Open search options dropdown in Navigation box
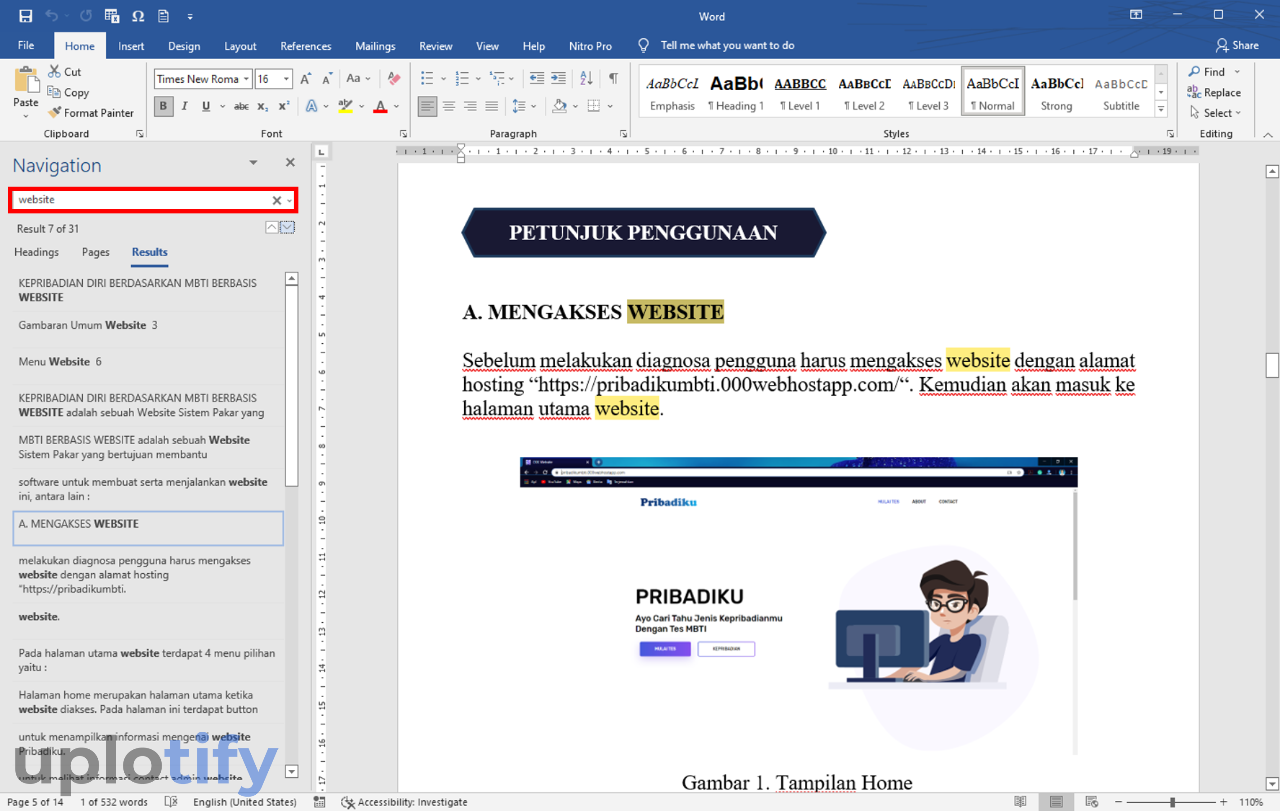 [x=290, y=201]
